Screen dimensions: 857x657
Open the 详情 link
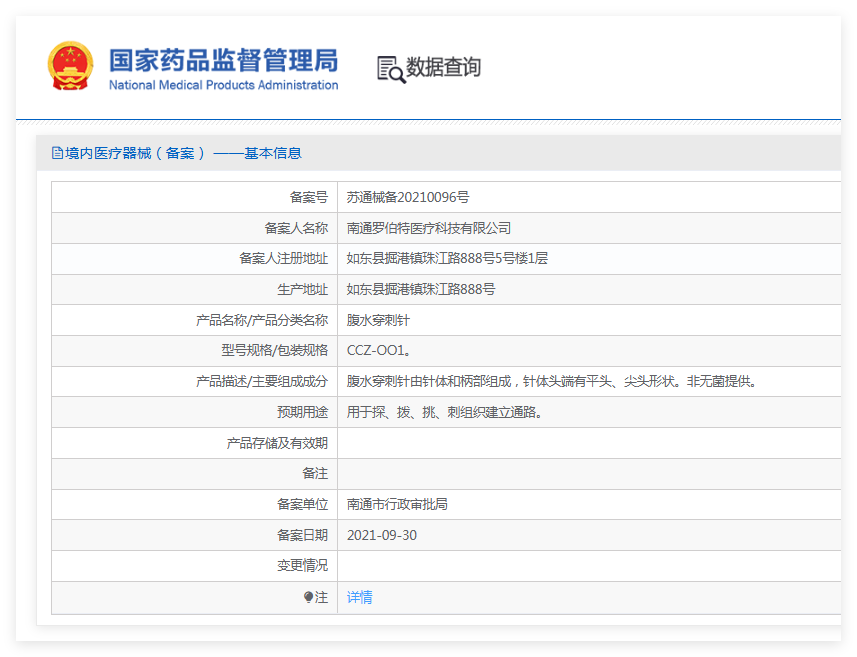point(359,597)
